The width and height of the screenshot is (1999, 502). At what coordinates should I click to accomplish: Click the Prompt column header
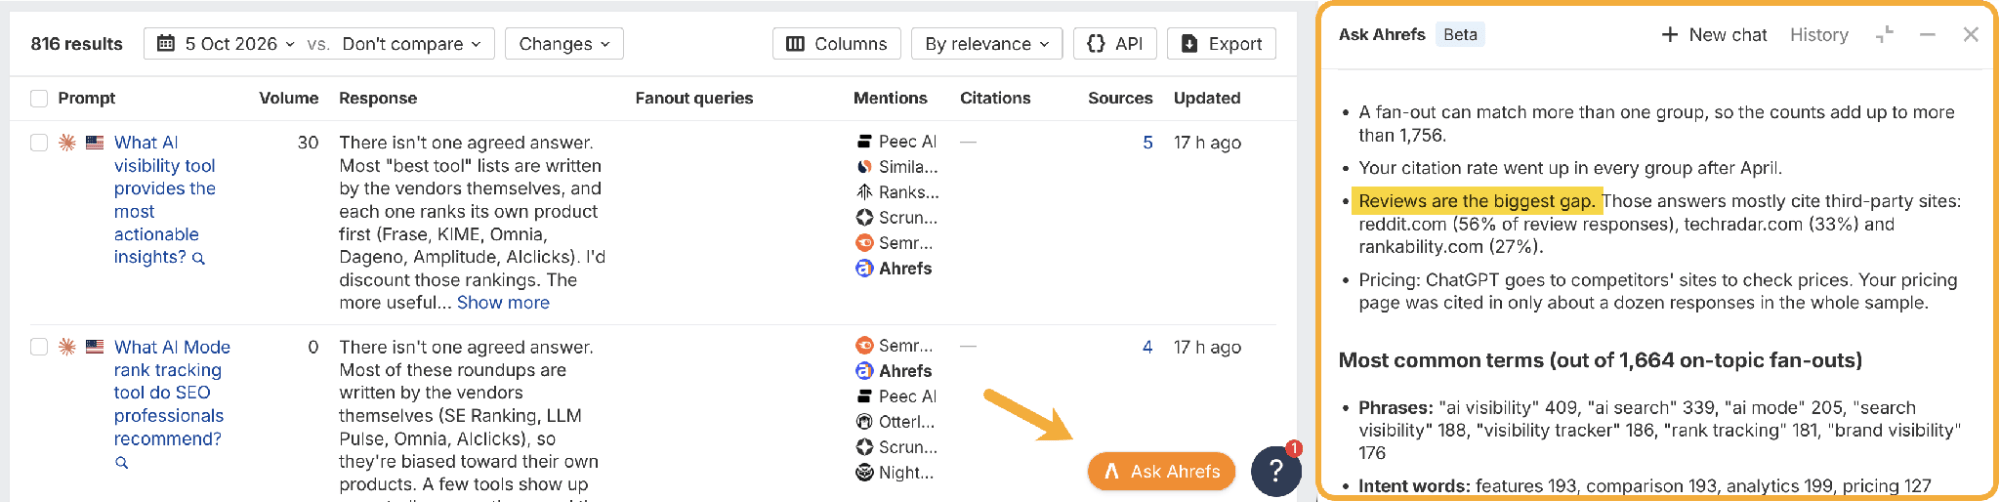pos(86,98)
